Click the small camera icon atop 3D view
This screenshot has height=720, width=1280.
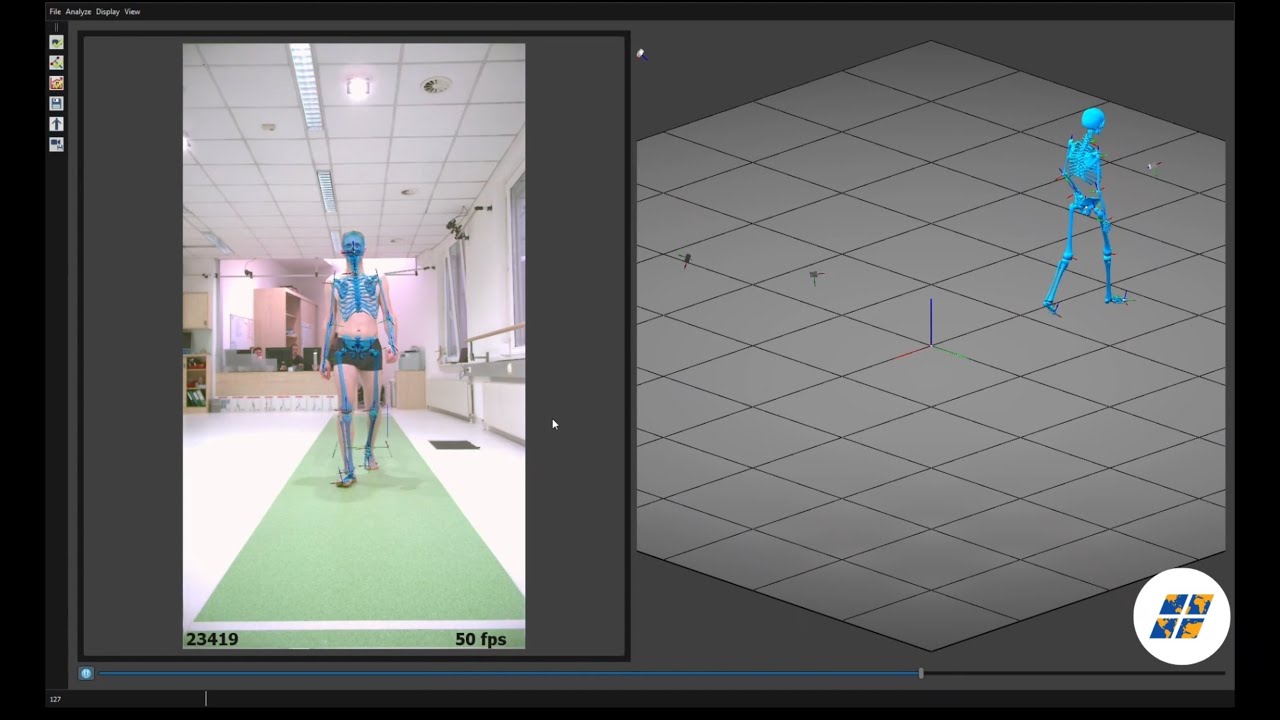[x=641, y=54]
